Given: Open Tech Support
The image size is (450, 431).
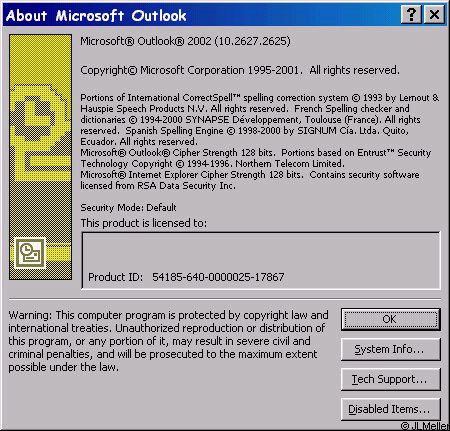Looking at the screenshot, I should click(391, 379).
